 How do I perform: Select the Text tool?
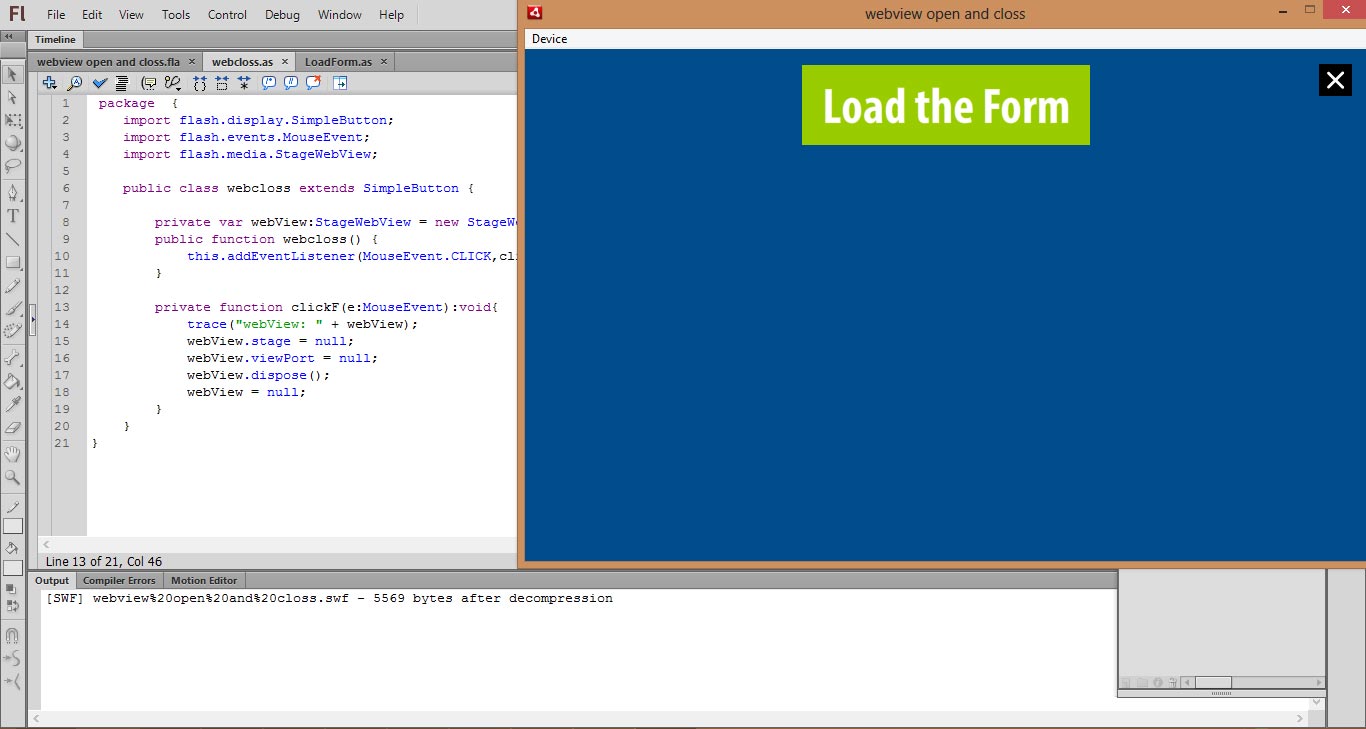pos(13,215)
